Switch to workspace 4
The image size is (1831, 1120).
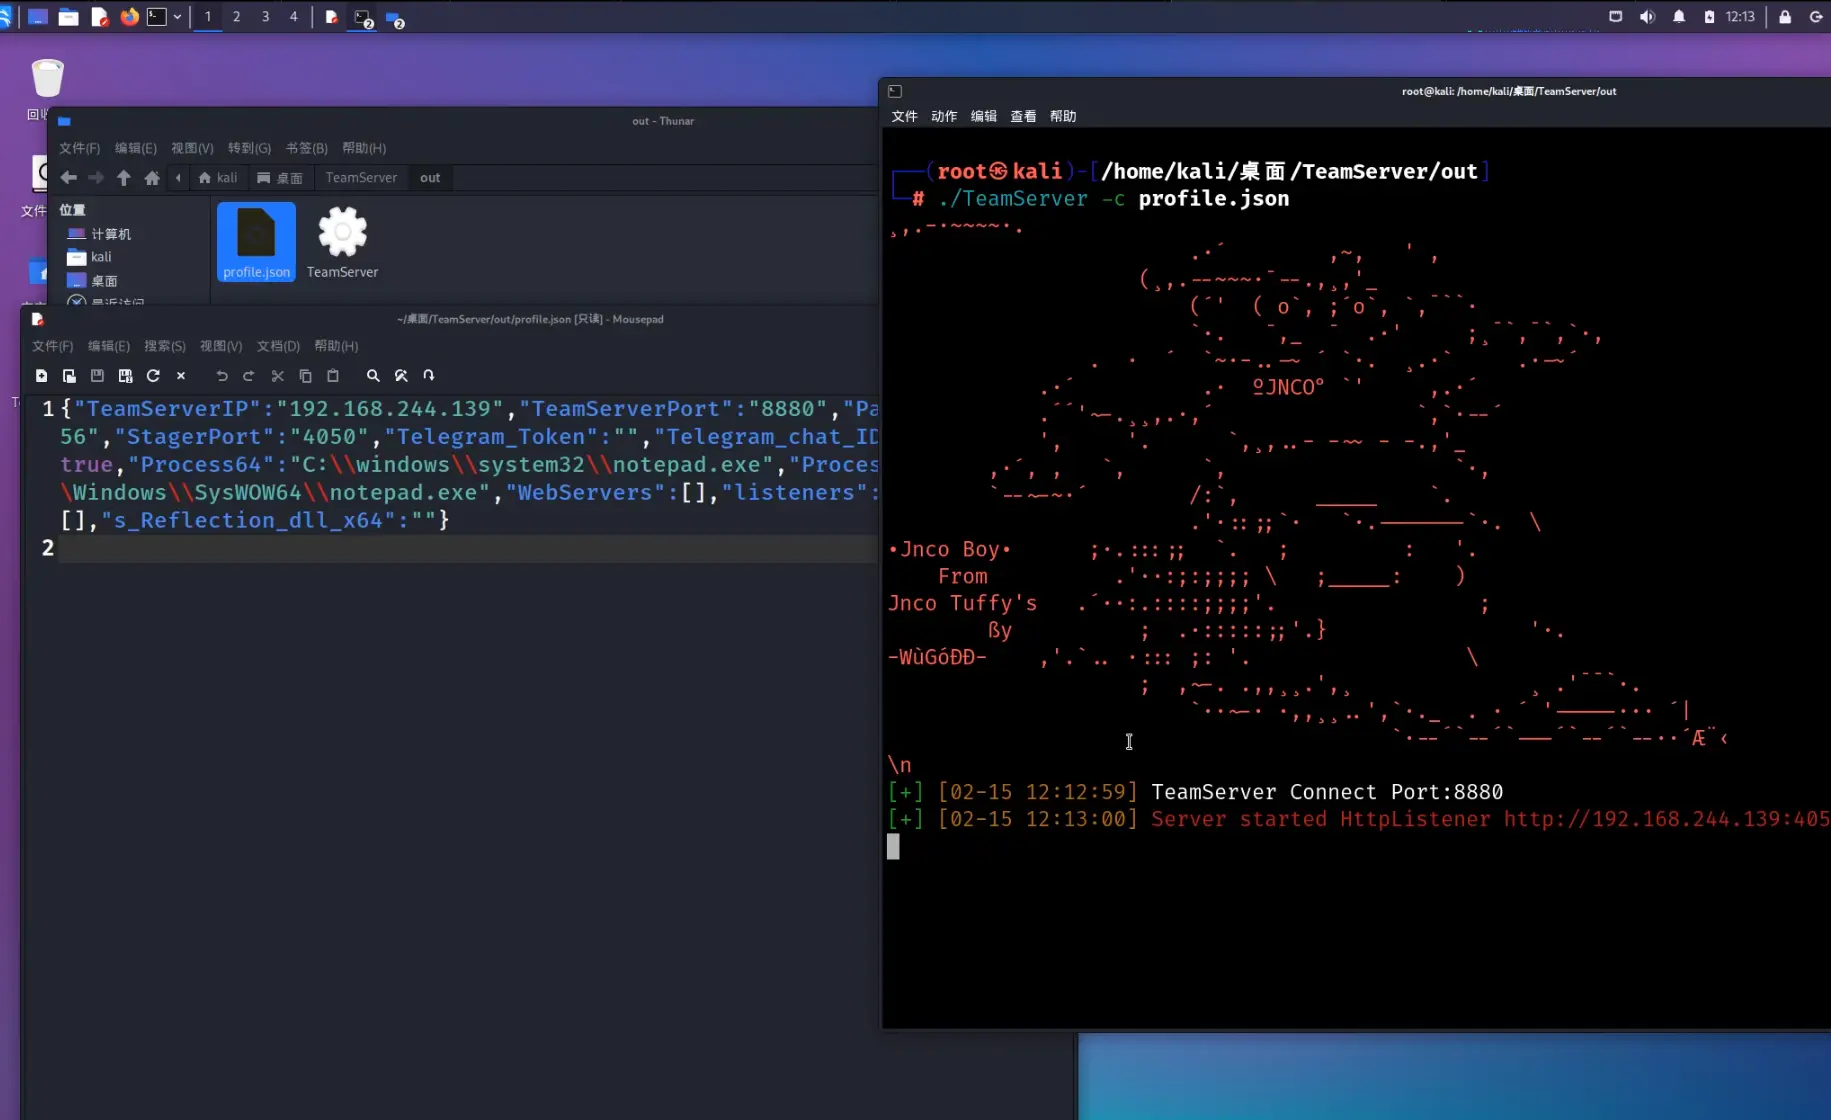(293, 17)
